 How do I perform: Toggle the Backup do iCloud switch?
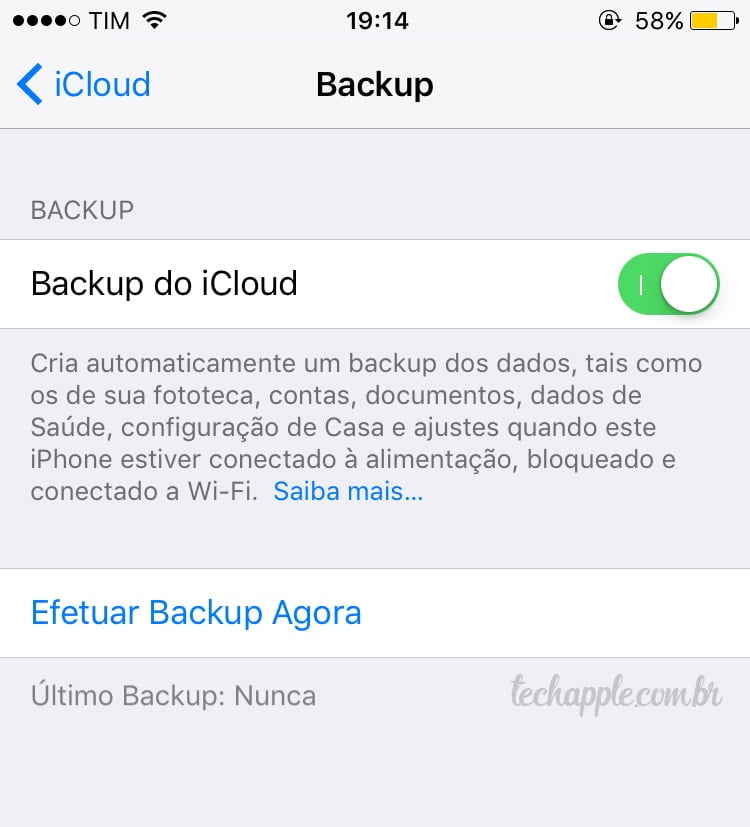tap(668, 284)
